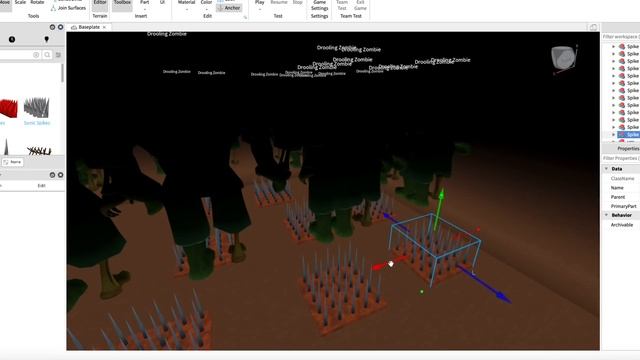Screen dimensions: 640x360
Task: Expand the Color dropdown arrow
Action: pos(207,9)
